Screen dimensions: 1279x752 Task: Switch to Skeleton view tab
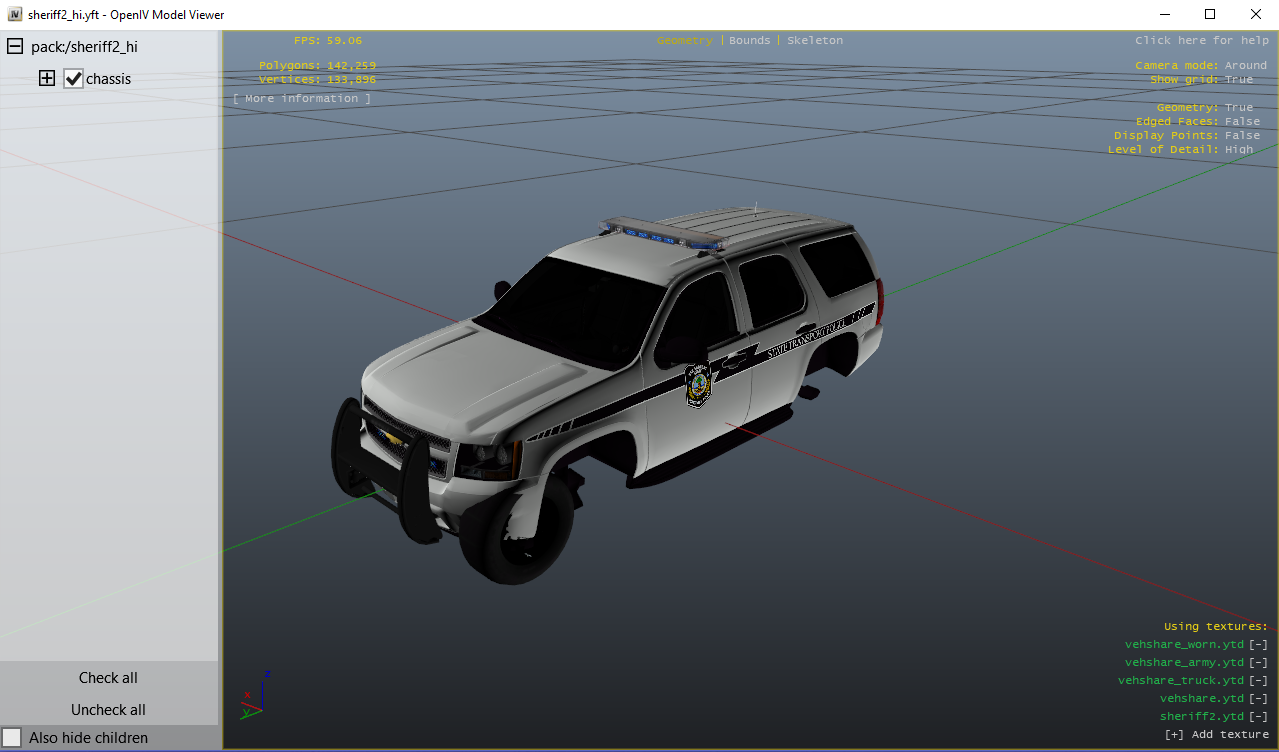click(x=815, y=41)
